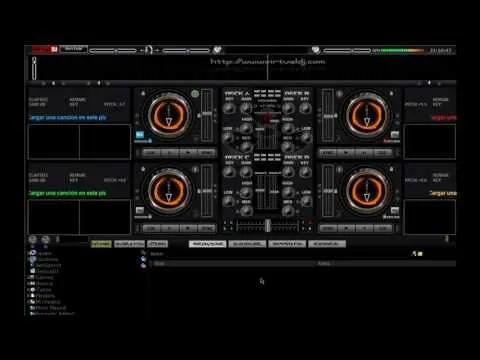Click the green 'Cargar una canción' text on Deck C
This screenshot has width=480, height=360.
point(68,193)
